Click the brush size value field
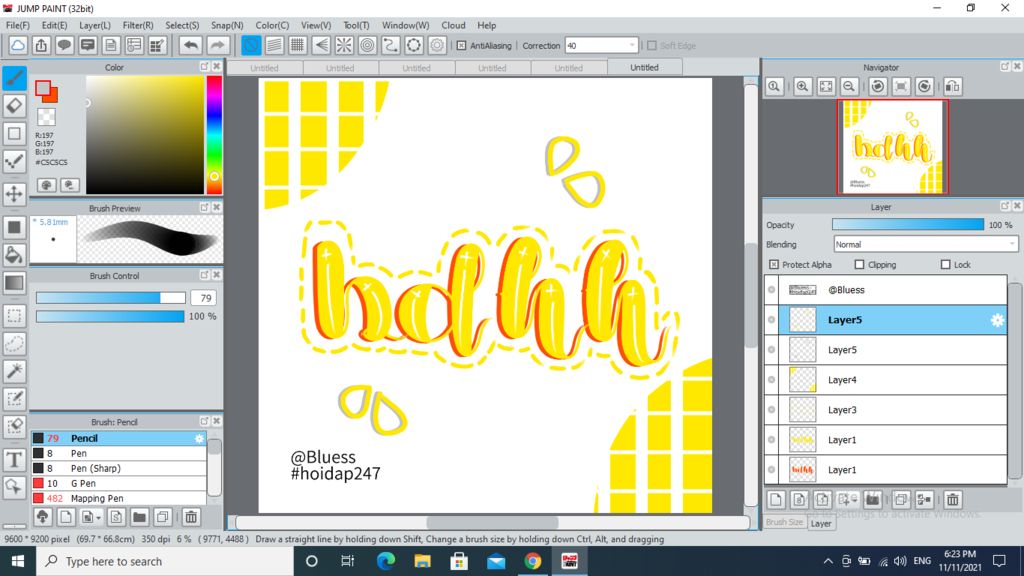This screenshot has height=576, width=1024. click(x=204, y=298)
